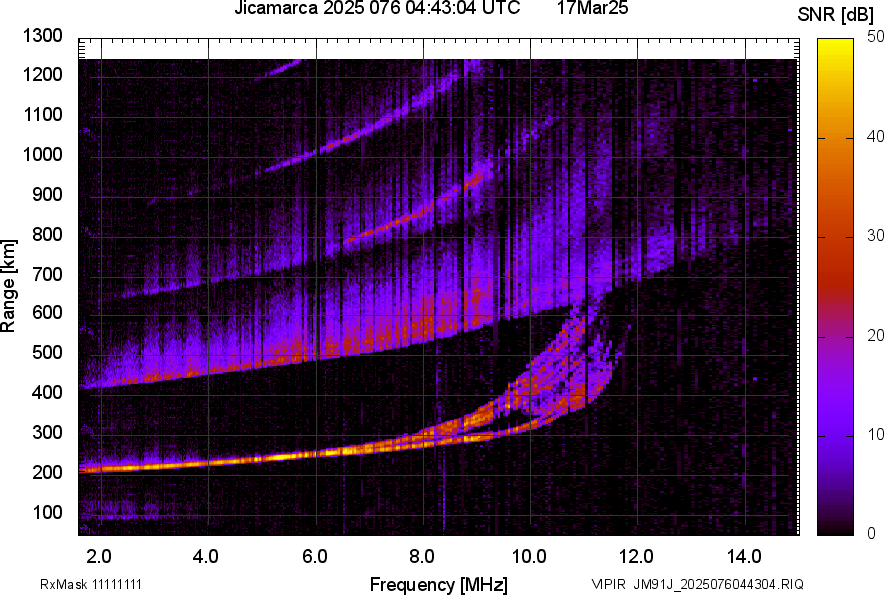Click the 17Mar25 date label
Viewport: 884px width, 595px height.
593,8
